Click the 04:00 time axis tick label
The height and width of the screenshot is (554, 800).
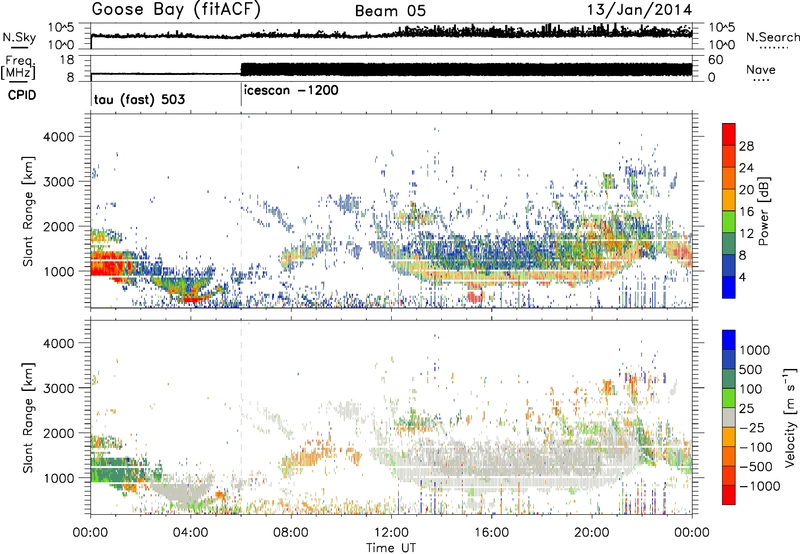coord(190,533)
